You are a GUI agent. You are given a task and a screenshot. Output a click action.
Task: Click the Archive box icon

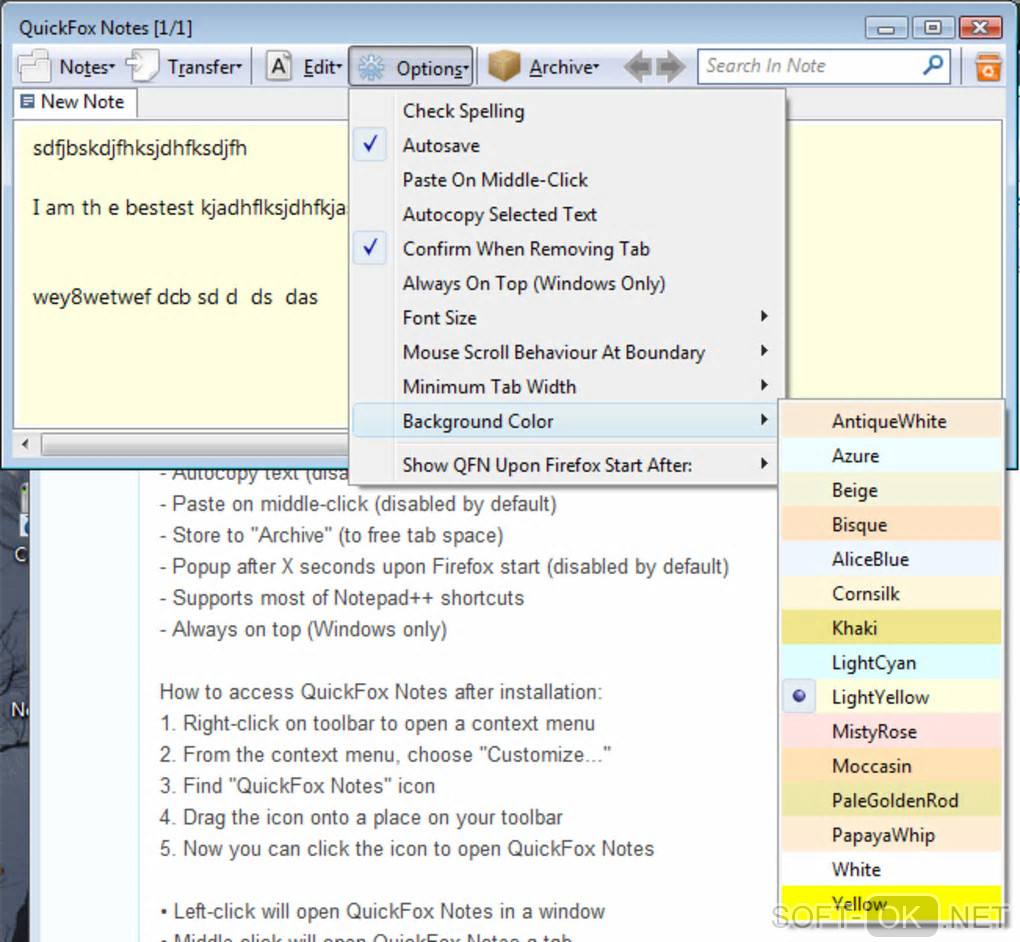pos(504,66)
